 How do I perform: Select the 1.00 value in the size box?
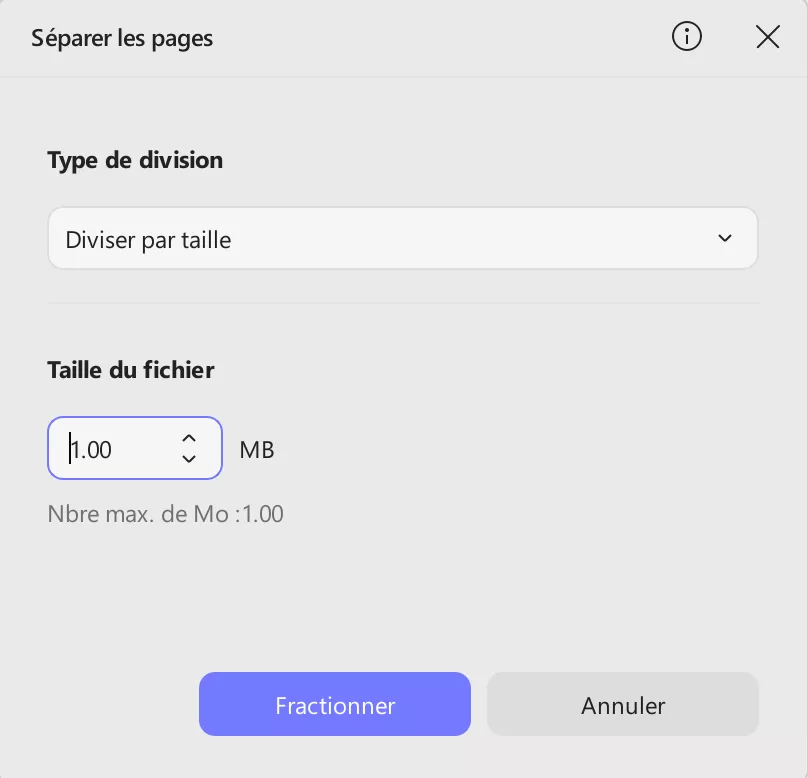pos(90,449)
